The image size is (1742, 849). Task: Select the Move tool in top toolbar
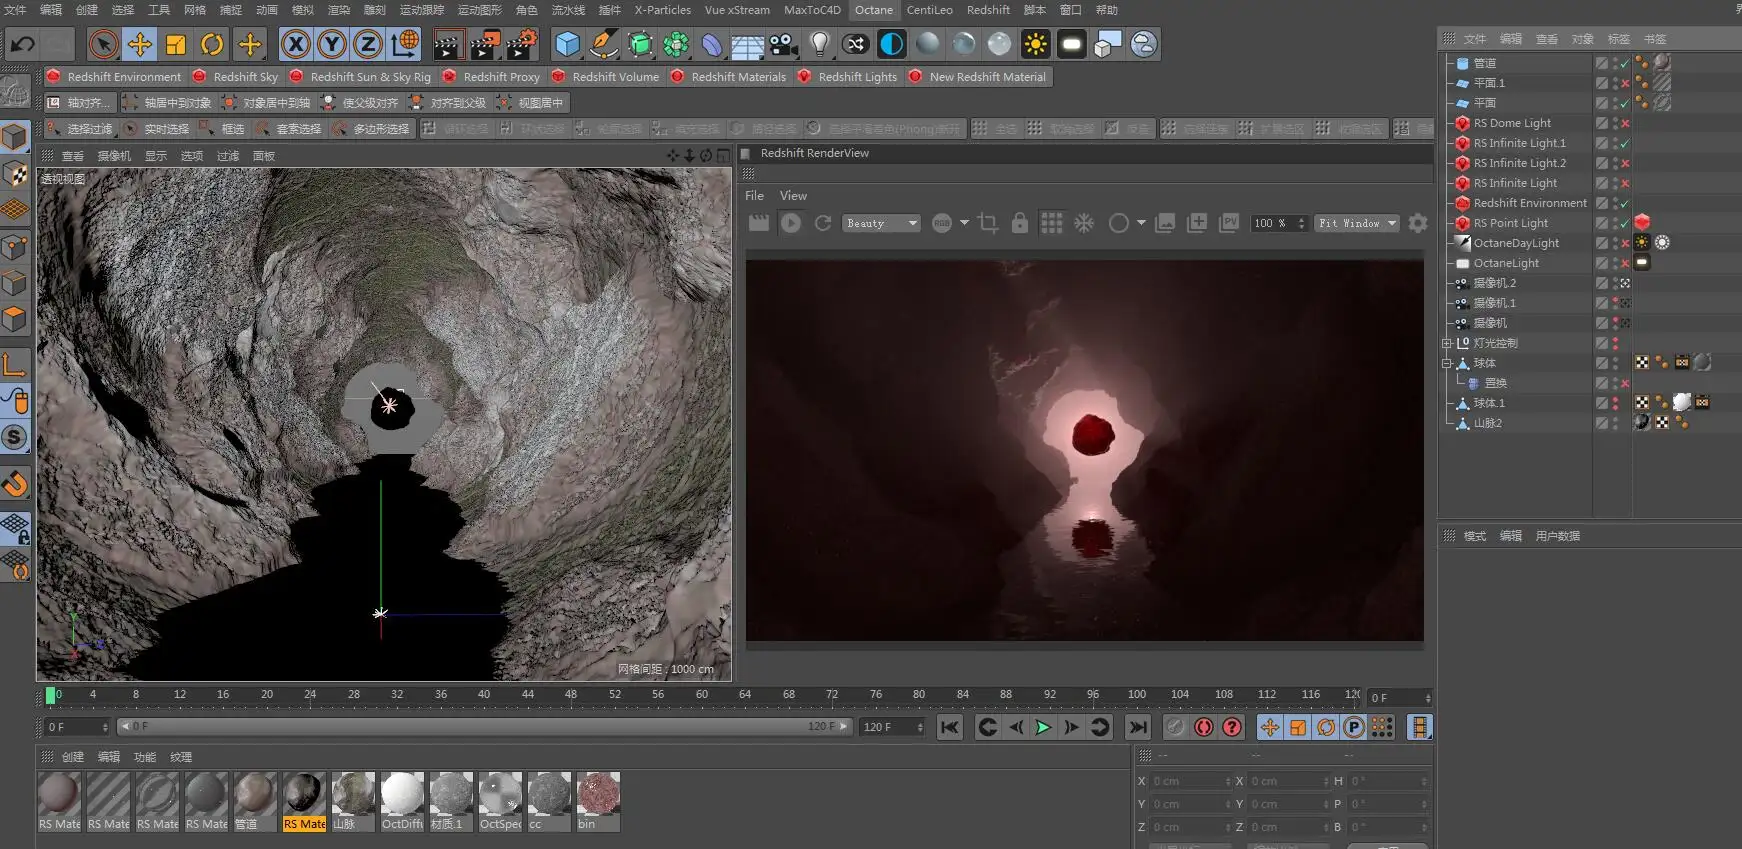coord(139,44)
